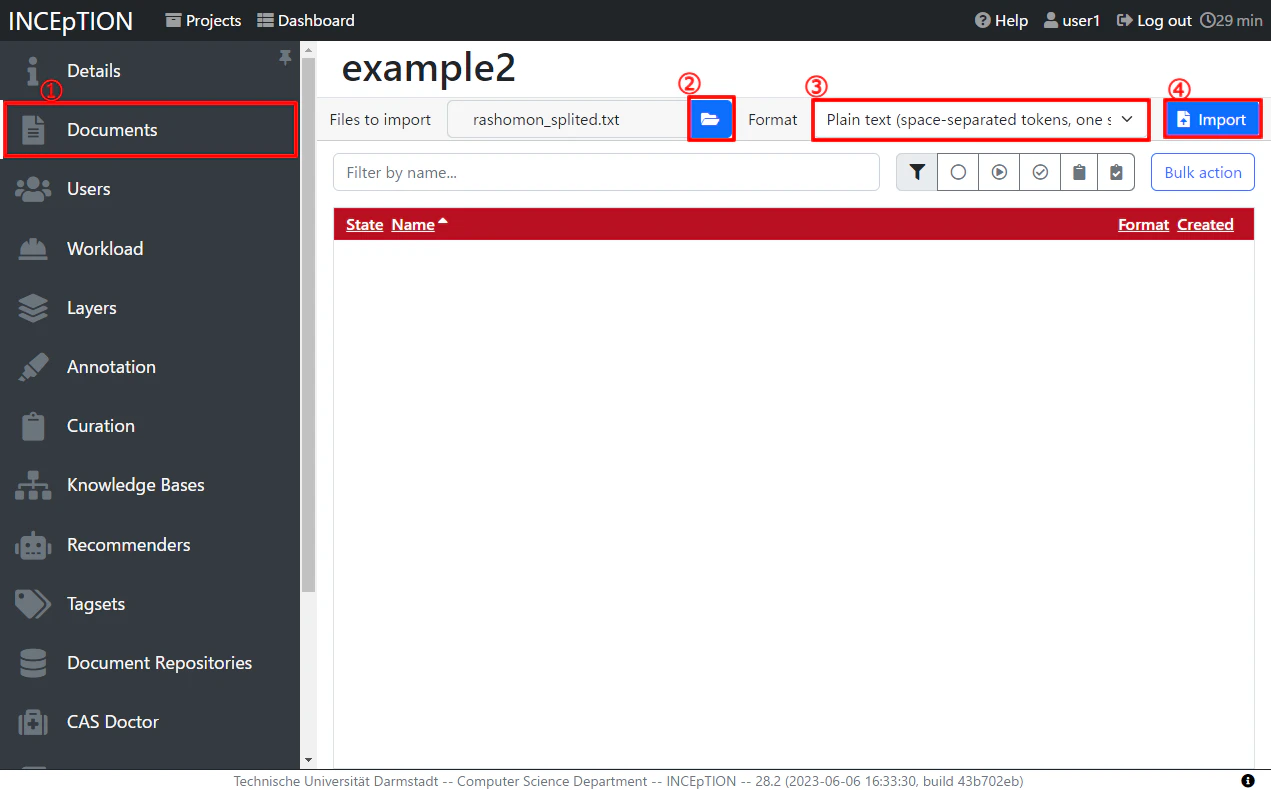Click the Knowledge Bases hierarchy icon
The width and height of the screenshot is (1271, 790).
(33, 484)
